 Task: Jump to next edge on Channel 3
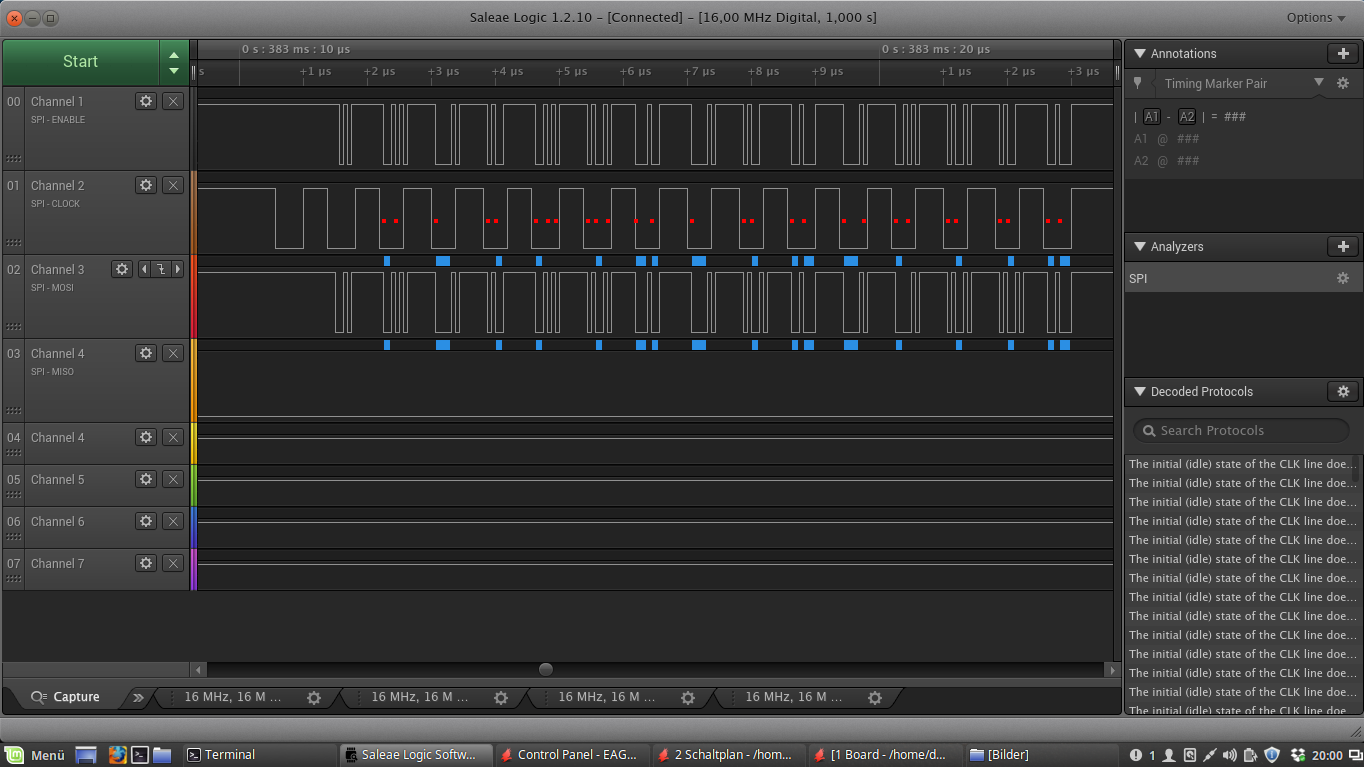click(177, 269)
